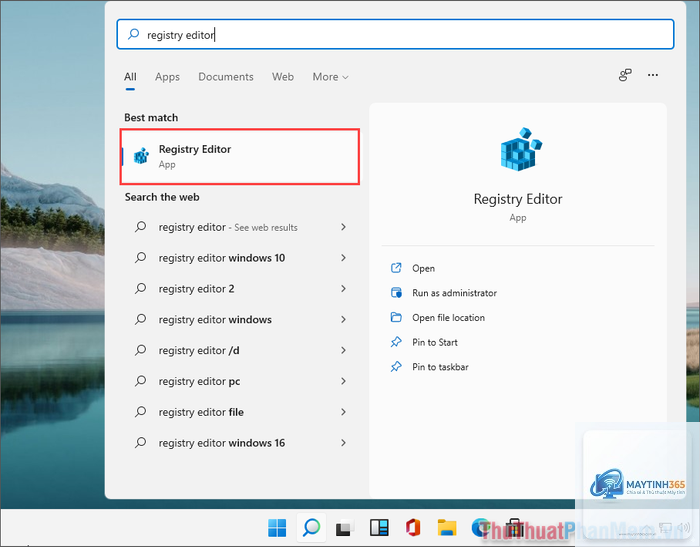
Task: Switch to the All tab
Action: 130,77
